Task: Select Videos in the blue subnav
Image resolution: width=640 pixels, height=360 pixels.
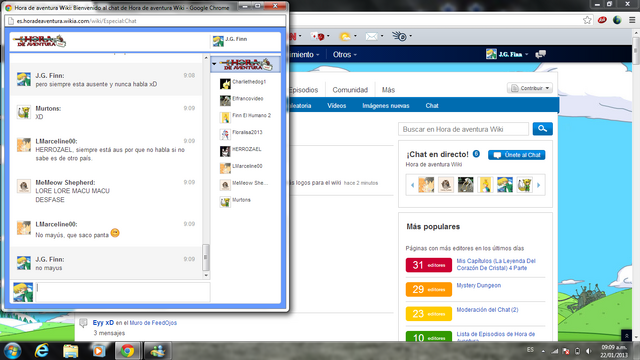Action: pos(336,106)
